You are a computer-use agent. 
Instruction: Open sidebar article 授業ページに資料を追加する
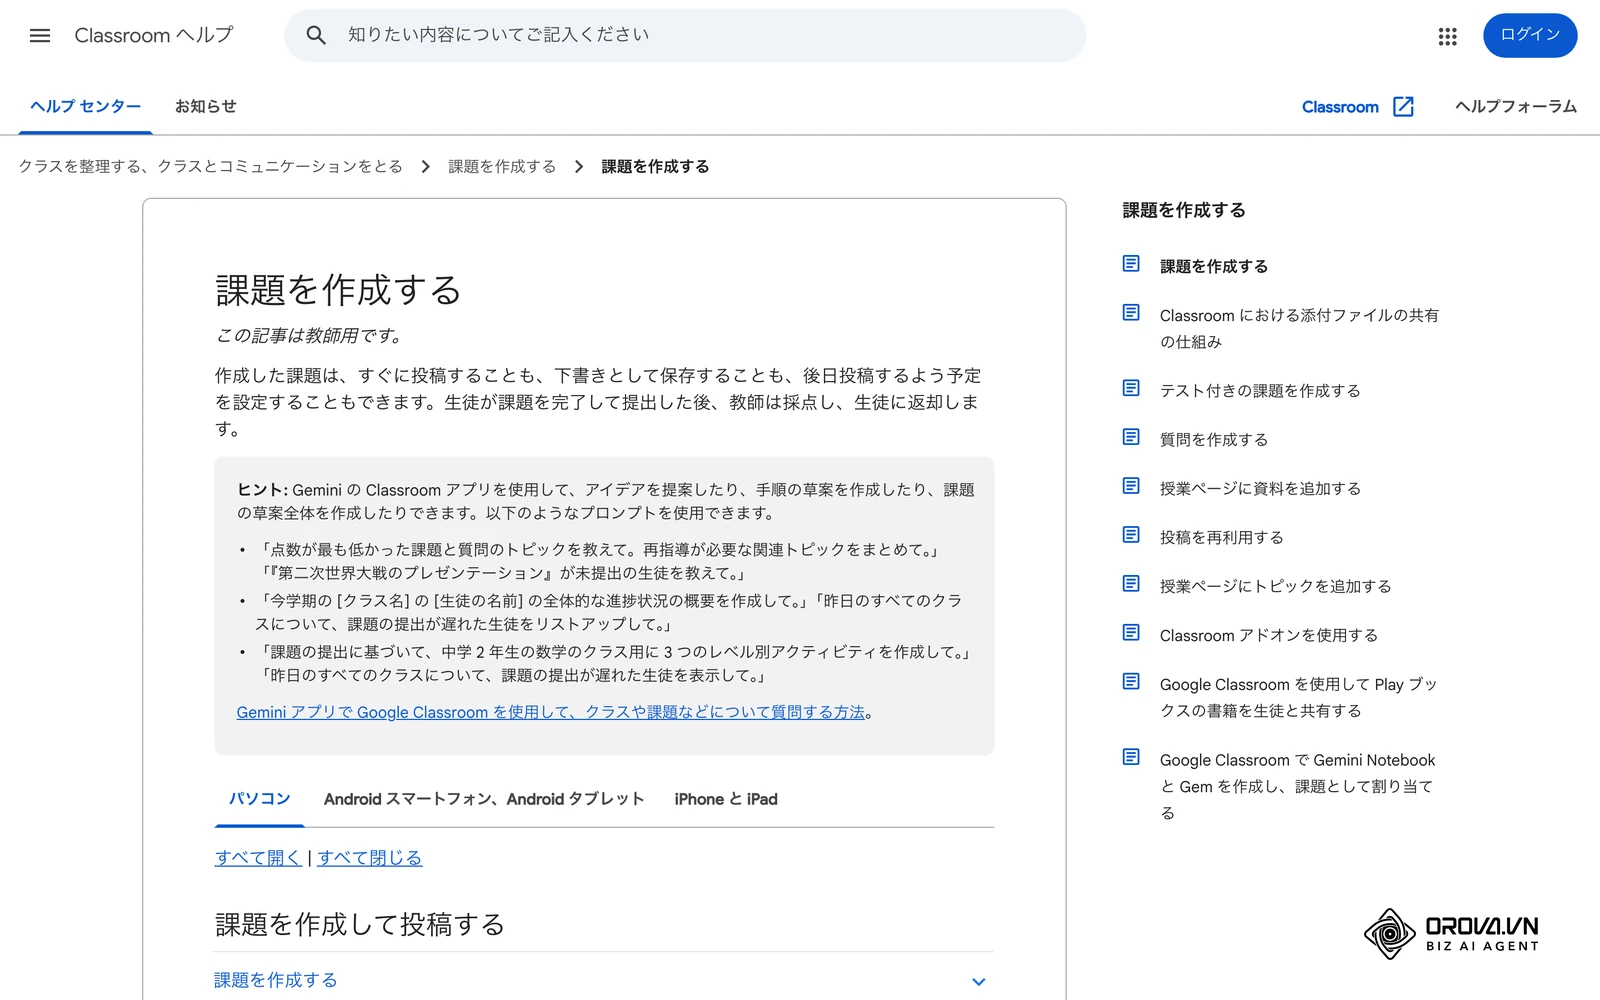click(x=1260, y=488)
